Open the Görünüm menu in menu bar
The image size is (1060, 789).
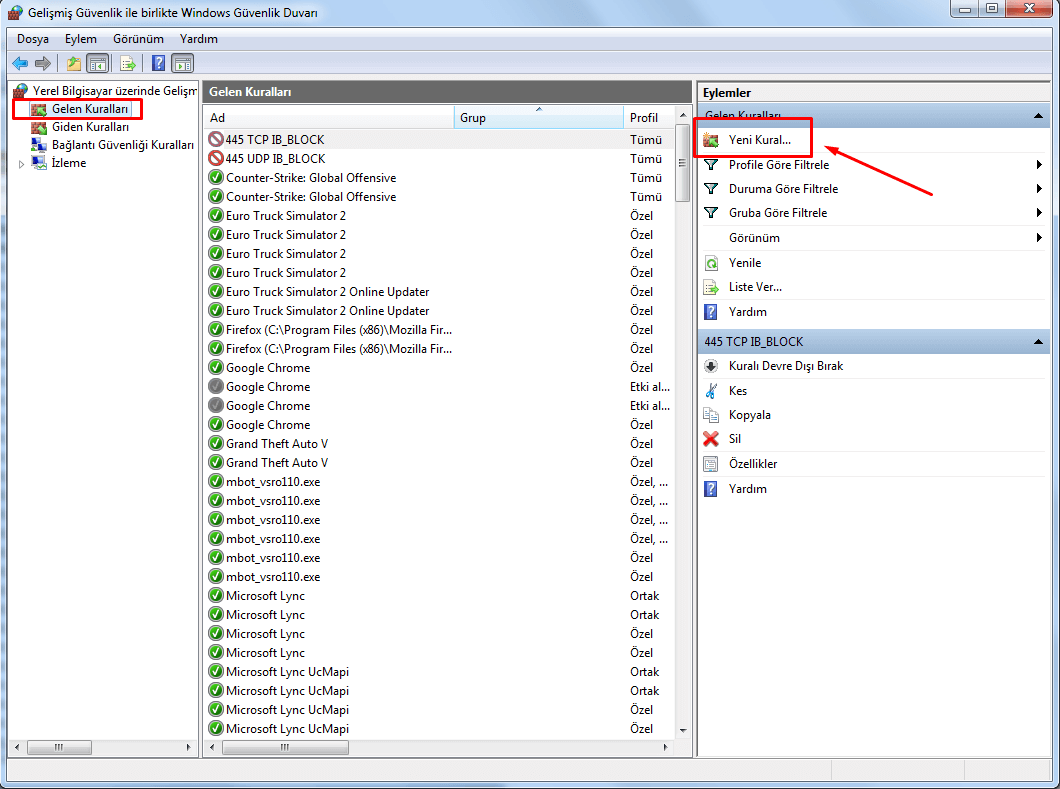(138, 39)
